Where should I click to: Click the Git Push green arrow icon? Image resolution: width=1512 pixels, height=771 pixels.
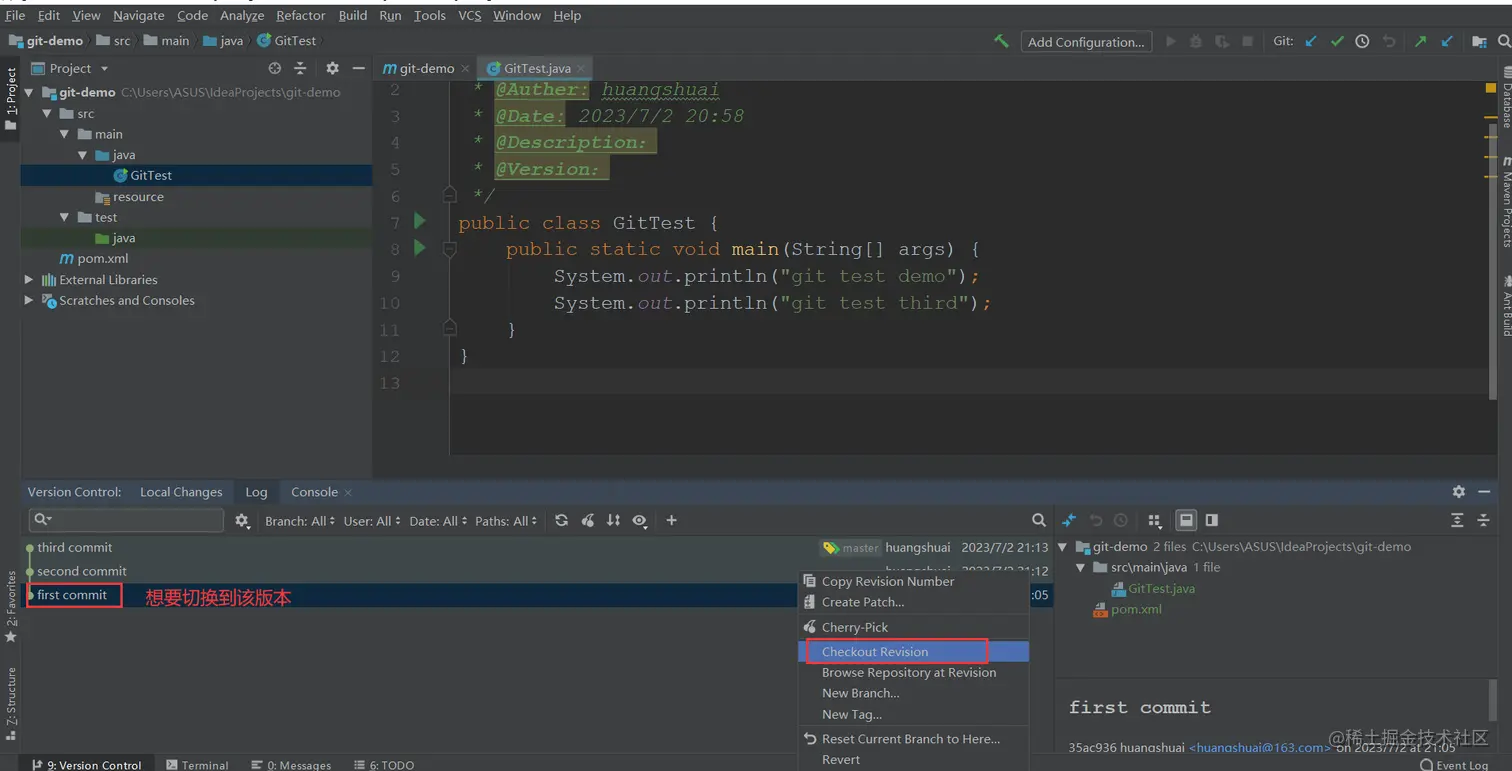pyautogui.click(x=1420, y=41)
